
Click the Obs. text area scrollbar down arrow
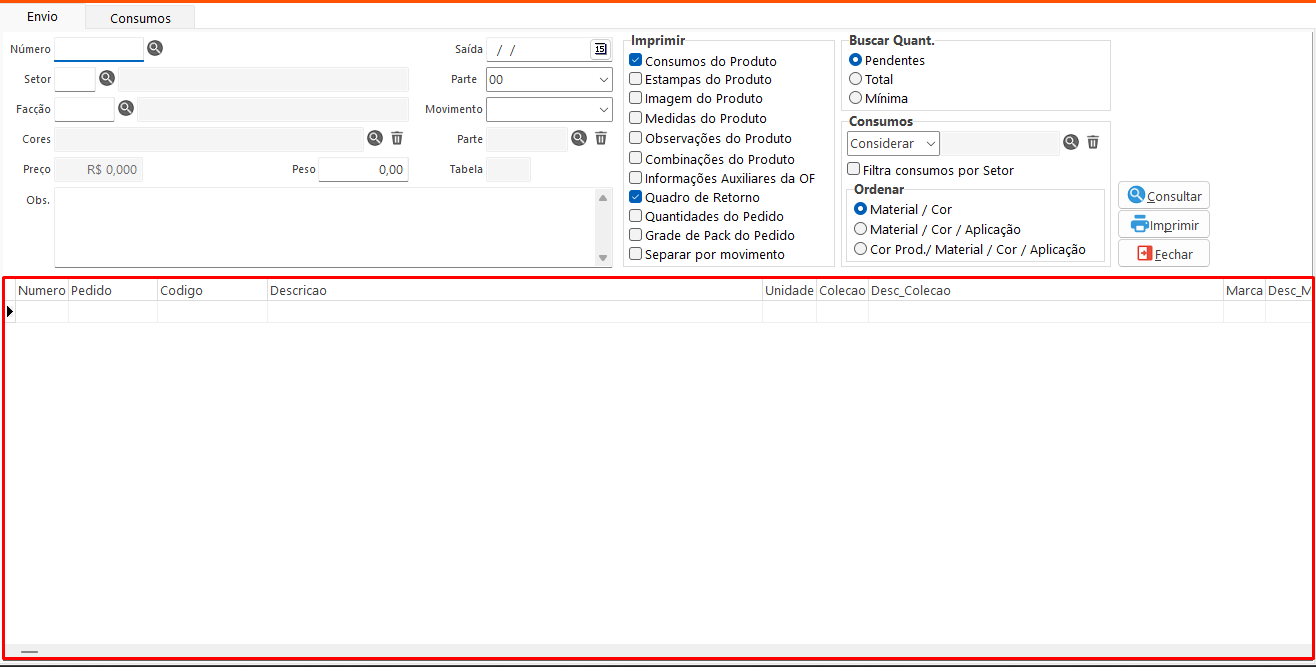[603, 258]
